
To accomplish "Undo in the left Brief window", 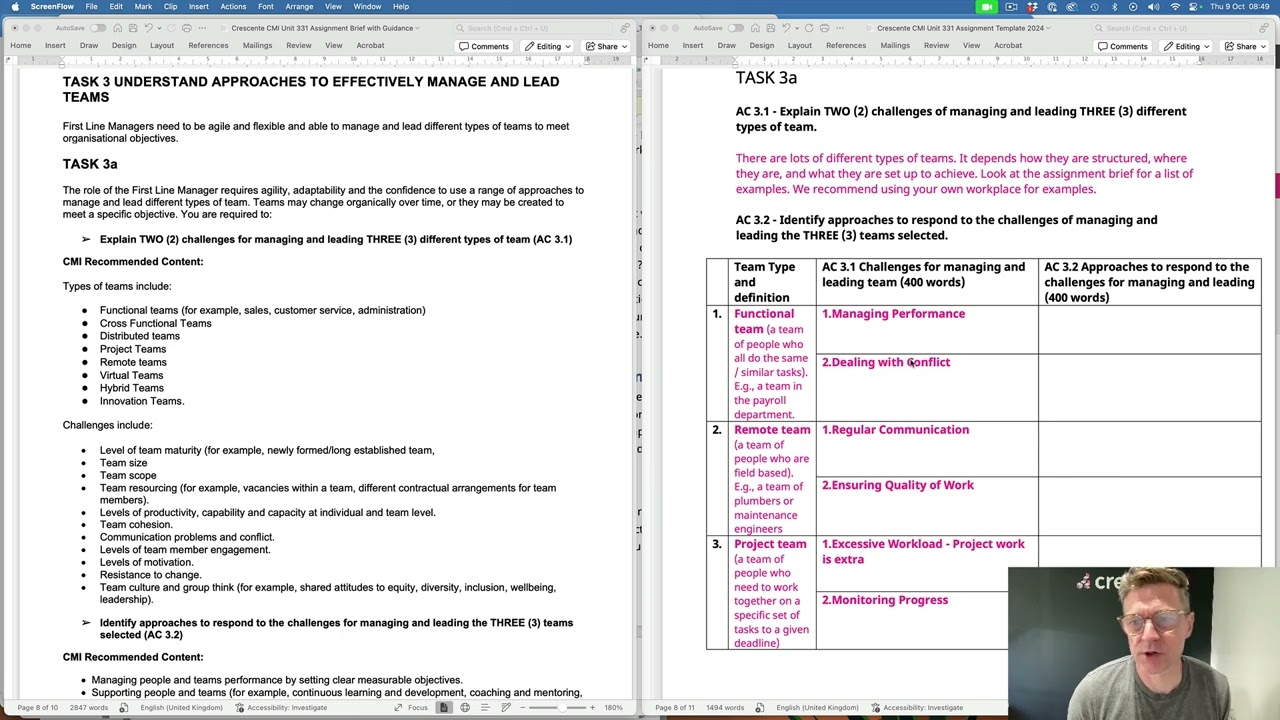I will [x=148, y=28].
